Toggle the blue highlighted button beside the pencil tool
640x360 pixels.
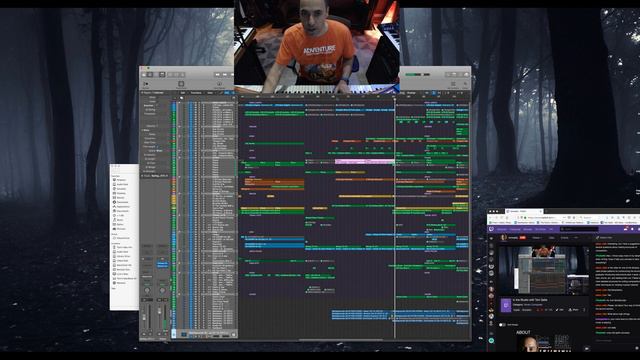point(227,93)
